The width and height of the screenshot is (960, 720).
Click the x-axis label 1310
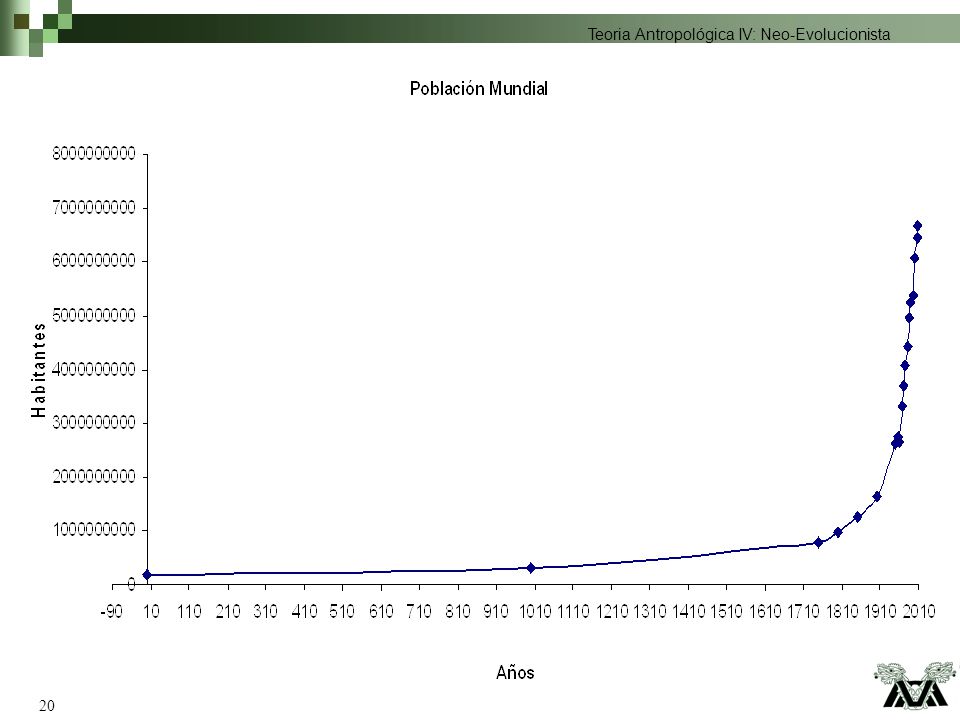[x=650, y=611]
